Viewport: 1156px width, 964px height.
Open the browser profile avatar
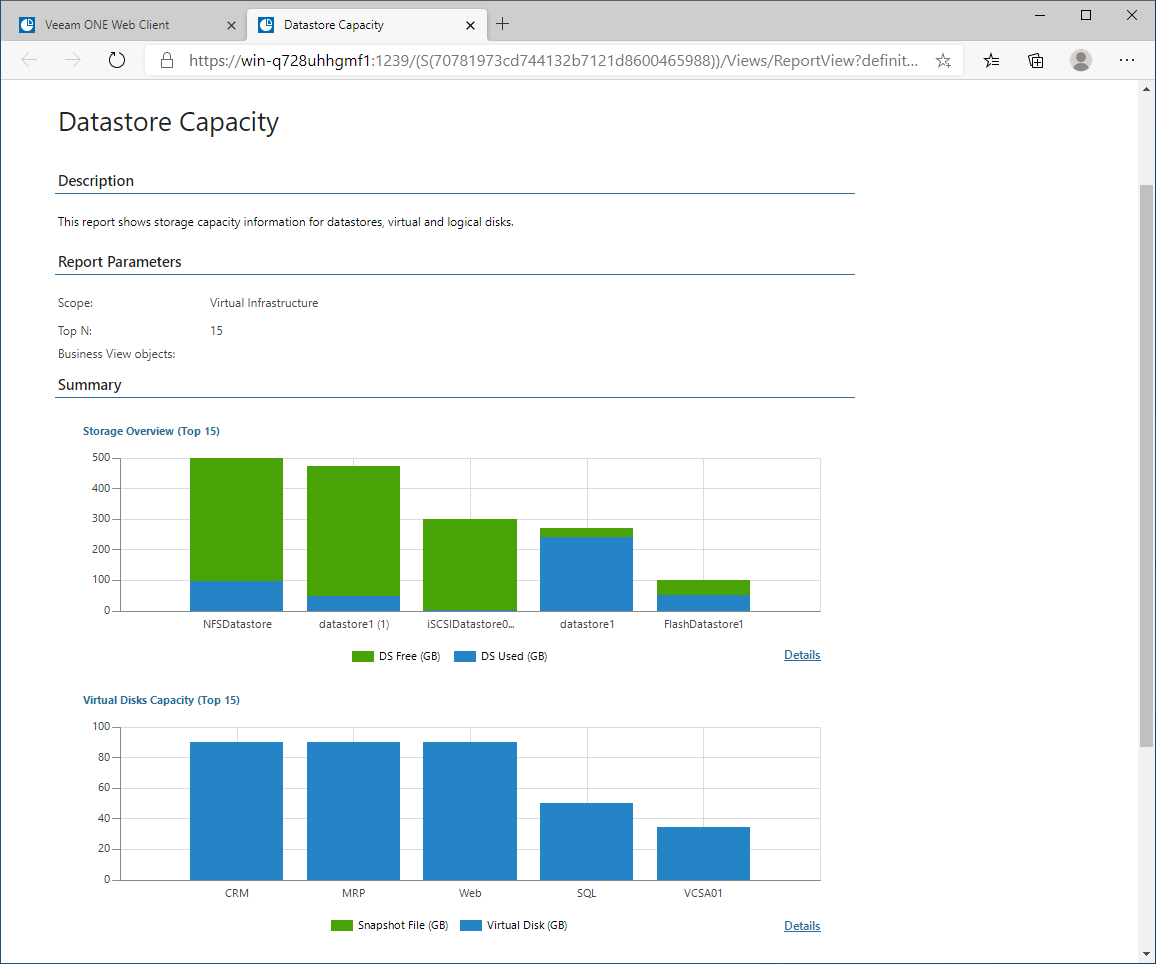(1081, 60)
